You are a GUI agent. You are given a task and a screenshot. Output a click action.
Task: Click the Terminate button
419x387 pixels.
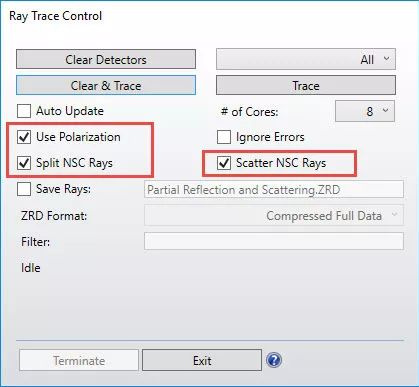79,360
